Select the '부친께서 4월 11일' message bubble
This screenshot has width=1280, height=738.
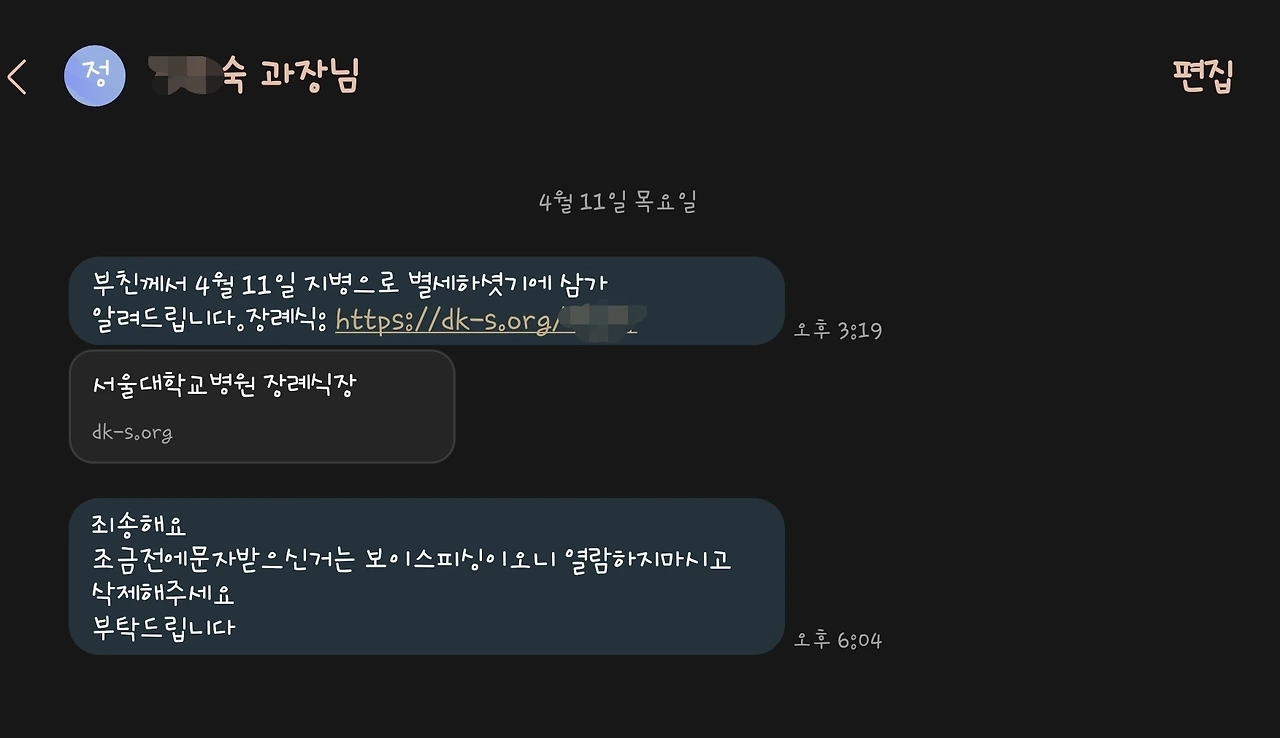click(x=427, y=301)
